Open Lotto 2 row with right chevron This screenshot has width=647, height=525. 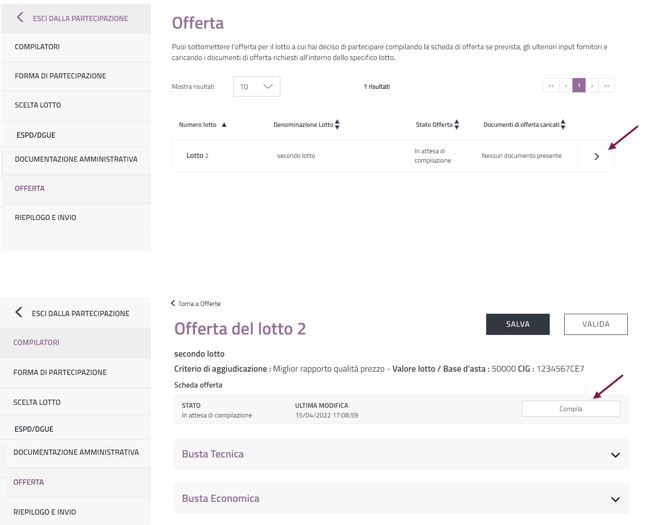(597, 156)
